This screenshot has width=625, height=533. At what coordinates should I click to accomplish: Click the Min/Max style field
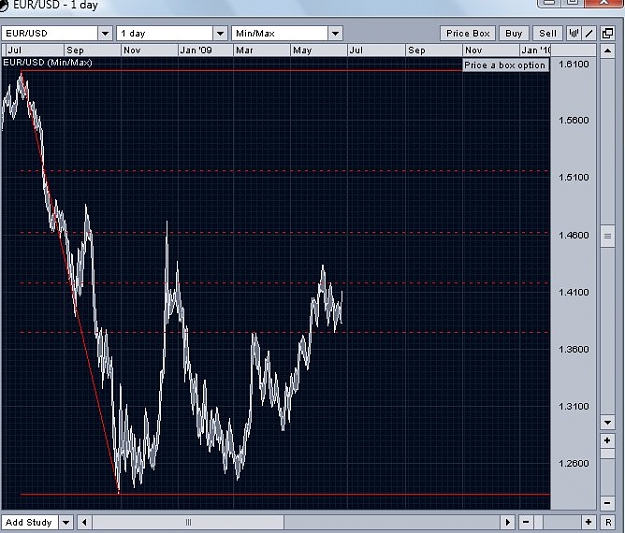pos(280,33)
